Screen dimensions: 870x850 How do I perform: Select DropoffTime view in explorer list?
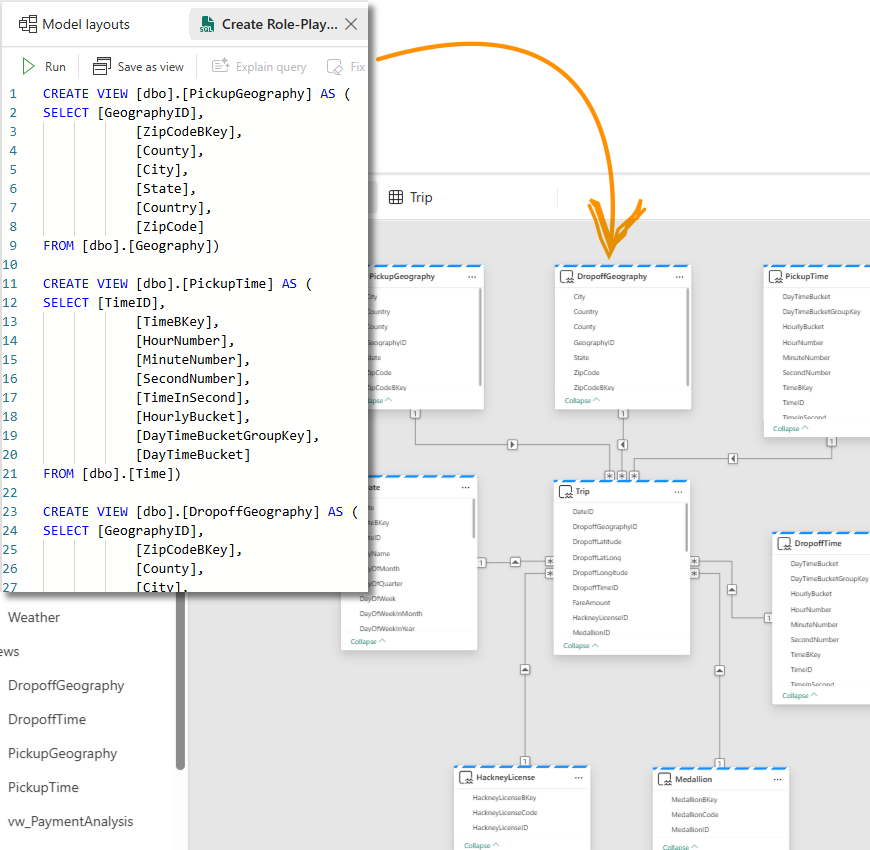(x=47, y=720)
